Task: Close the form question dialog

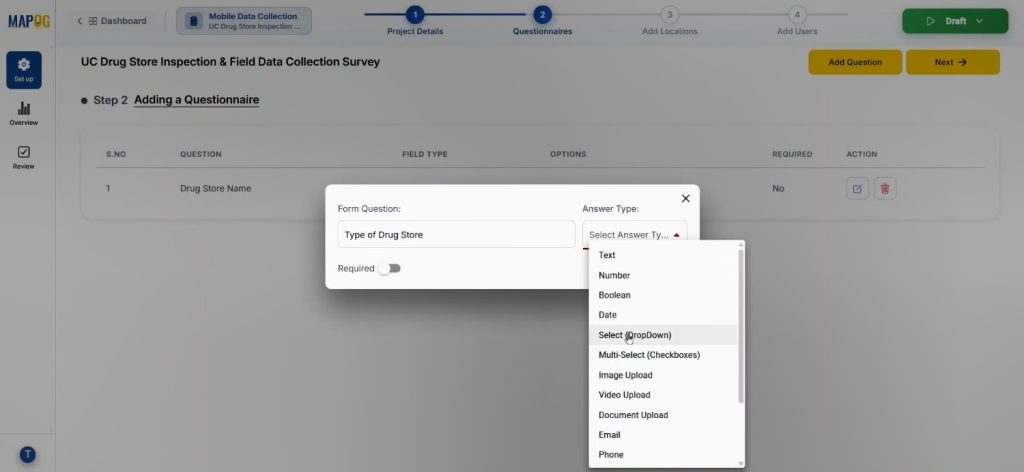Action: pyautogui.click(x=686, y=198)
